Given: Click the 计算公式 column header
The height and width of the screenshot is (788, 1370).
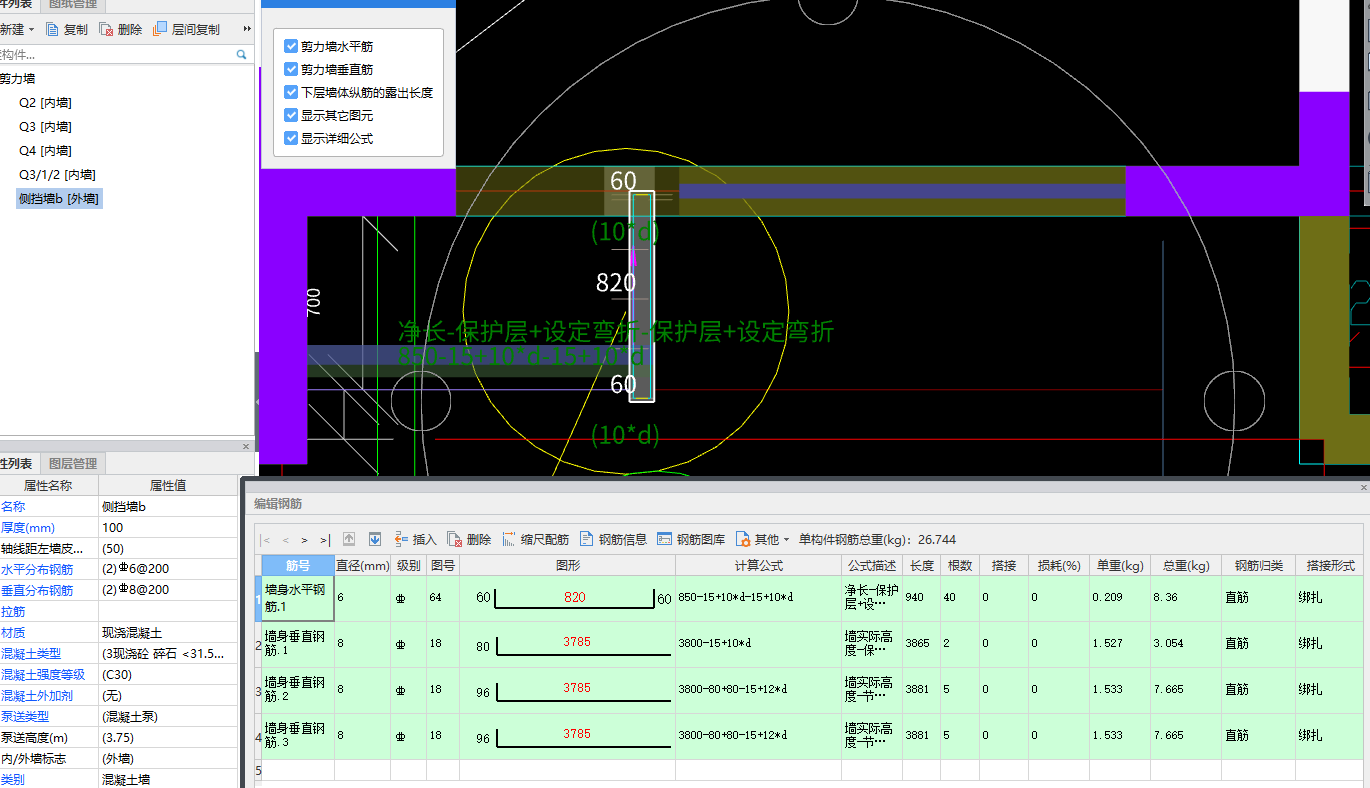Looking at the screenshot, I should [758, 566].
